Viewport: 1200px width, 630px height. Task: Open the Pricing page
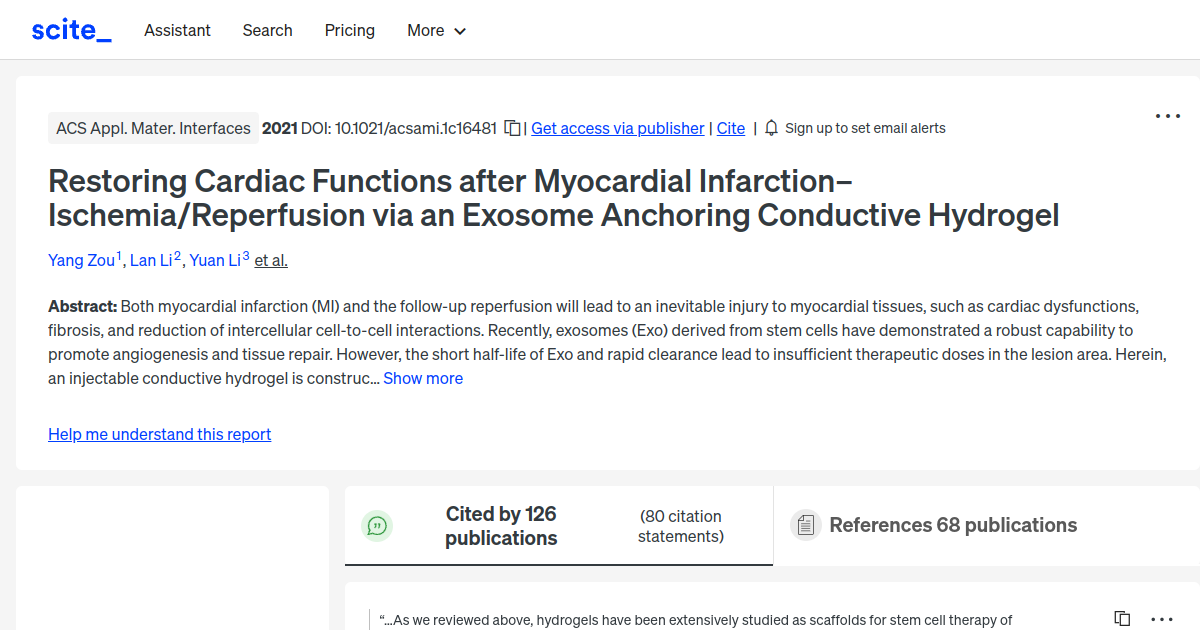pos(349,30)
